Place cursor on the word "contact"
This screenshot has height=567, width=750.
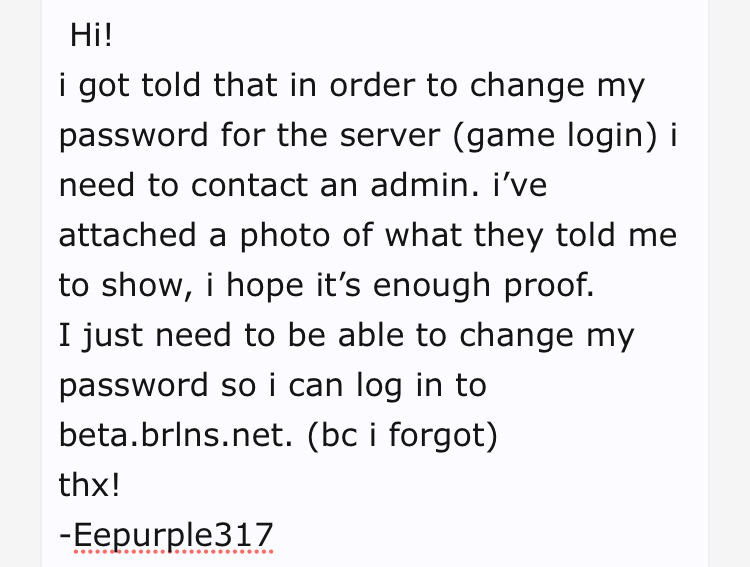(249, 185)
